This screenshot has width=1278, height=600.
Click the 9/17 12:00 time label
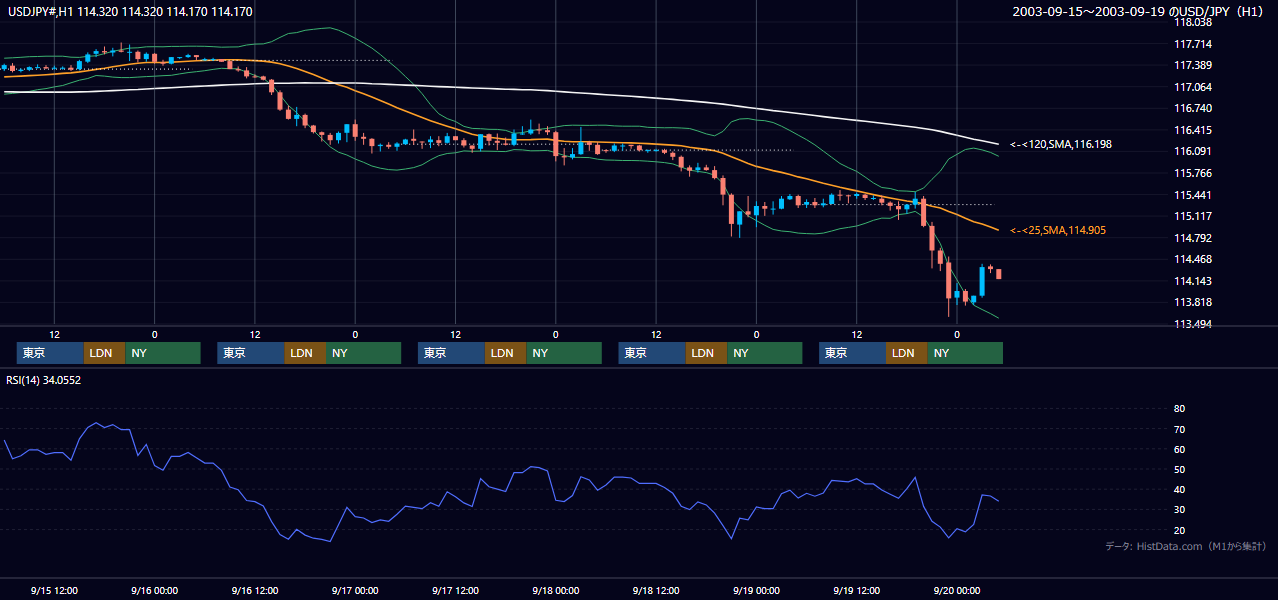pos(455,590)
